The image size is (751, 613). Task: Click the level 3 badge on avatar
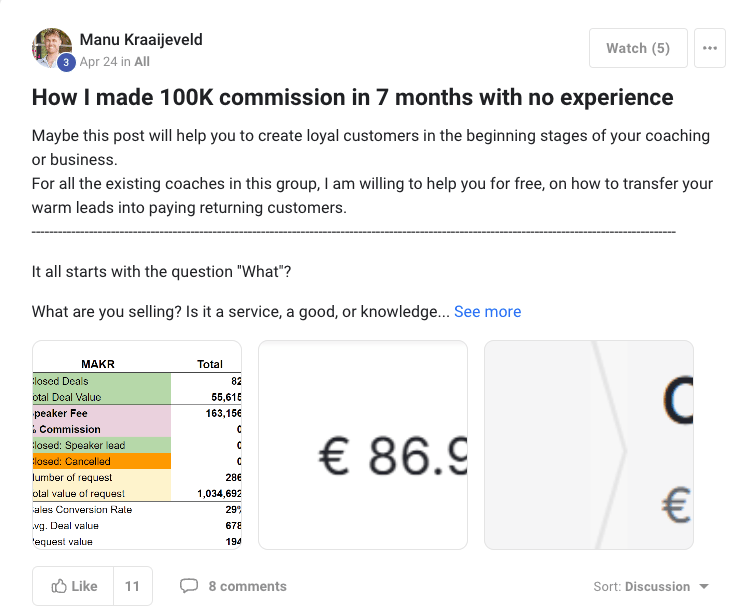pos(66,62)
